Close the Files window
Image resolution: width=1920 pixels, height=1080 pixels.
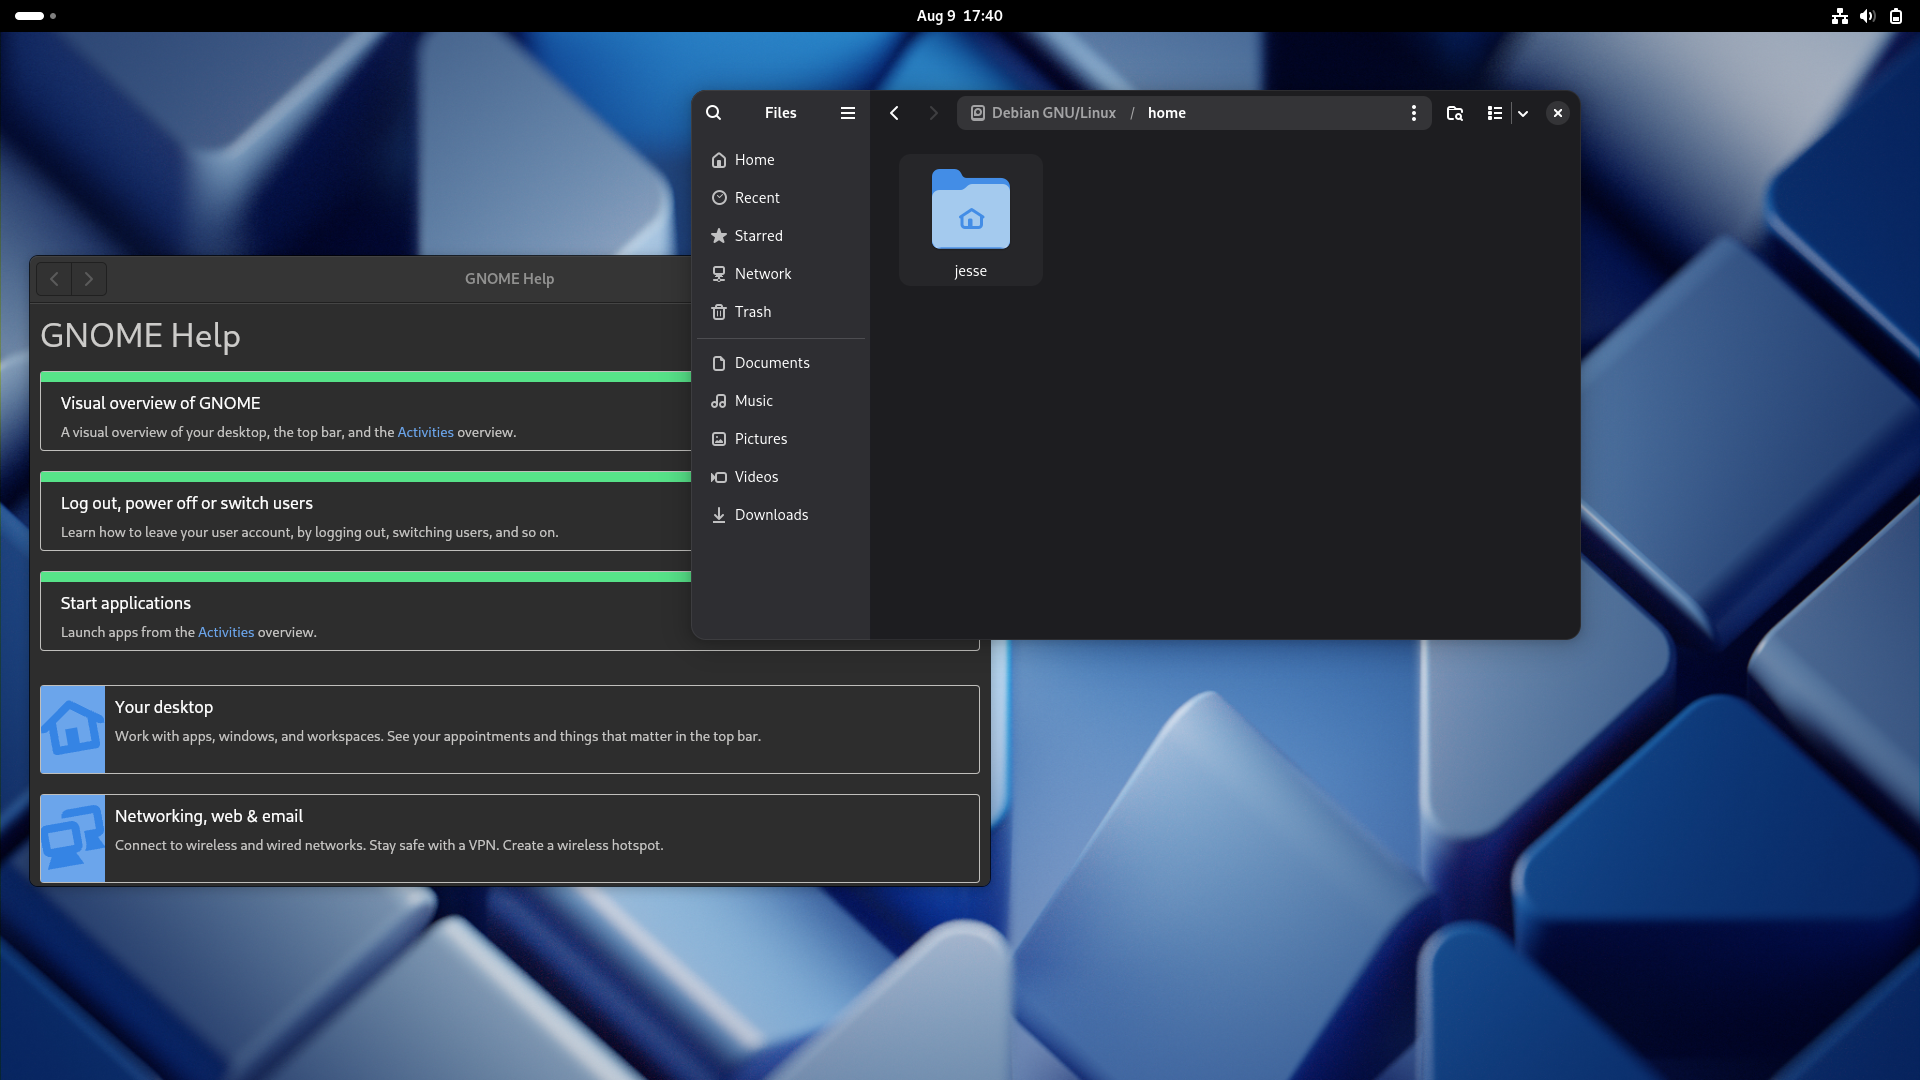coord(1557,113)
